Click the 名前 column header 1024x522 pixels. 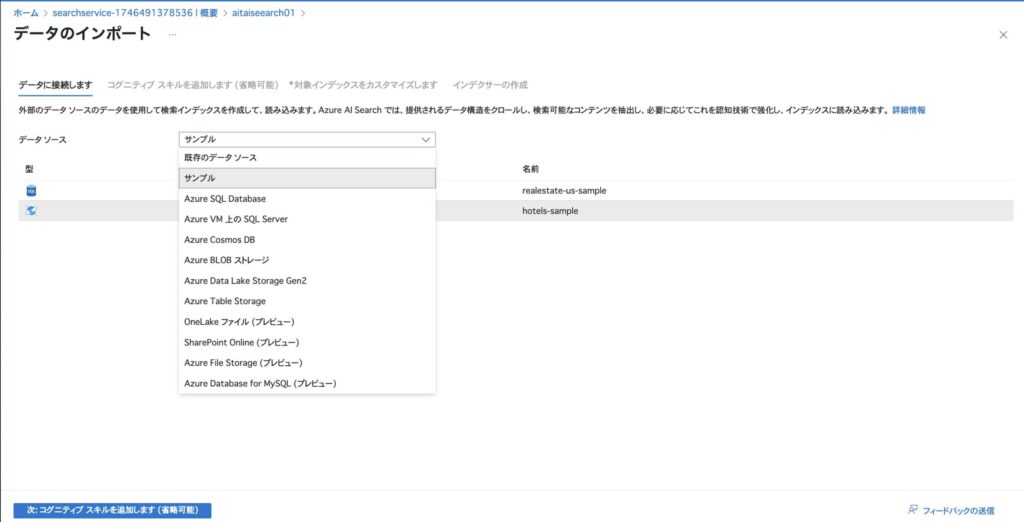[x=530, y=169]
